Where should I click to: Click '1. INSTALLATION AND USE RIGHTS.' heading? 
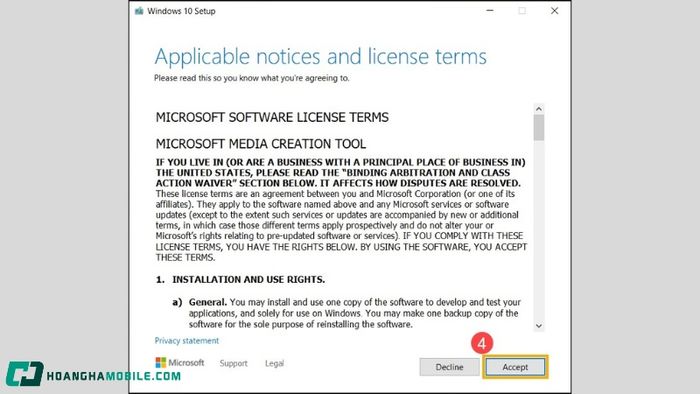coord(240,279)
